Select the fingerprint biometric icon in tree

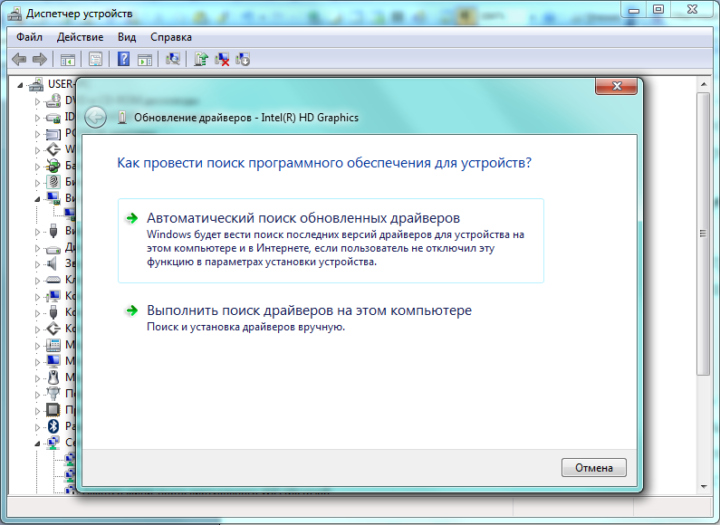pos(53,182)
